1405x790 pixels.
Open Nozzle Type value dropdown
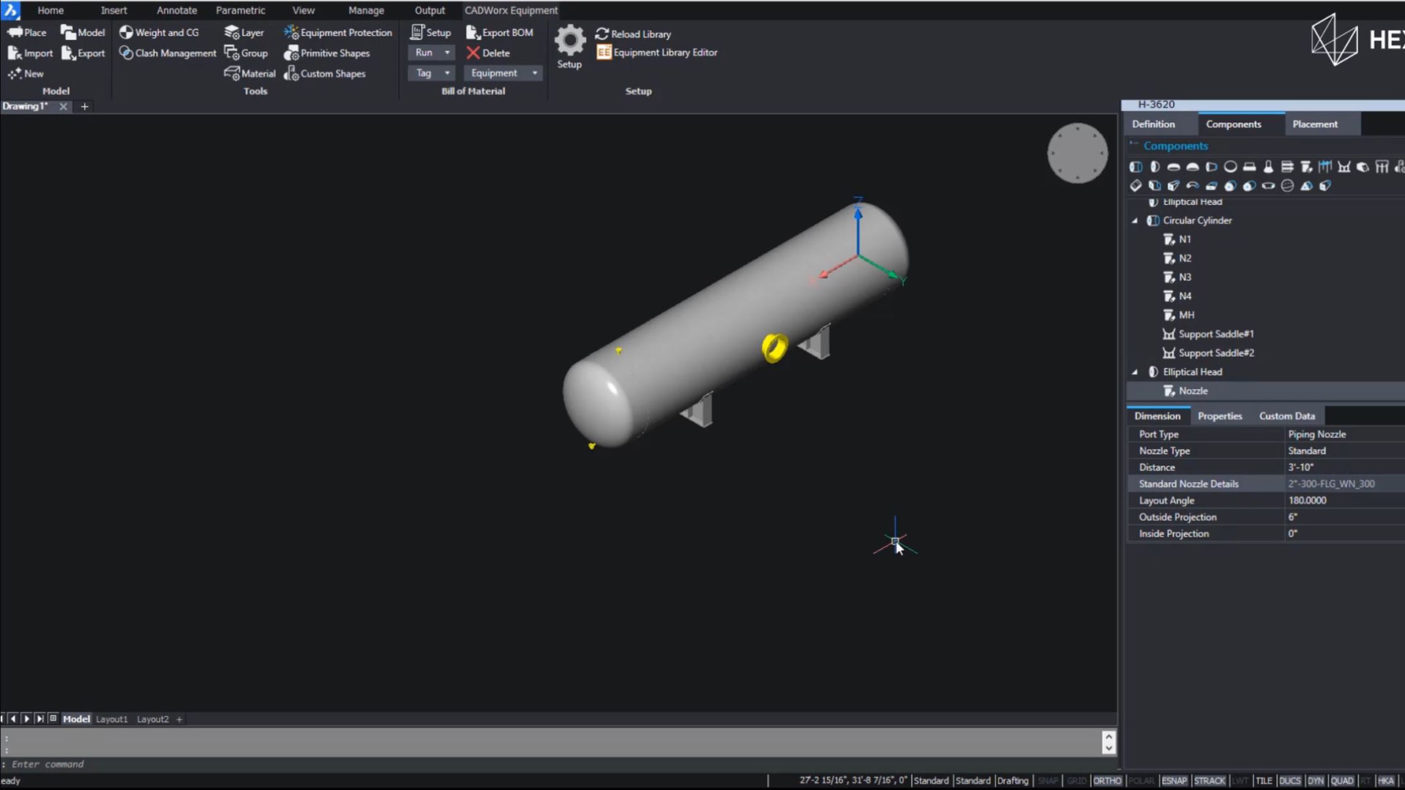tap(1344, 451)
